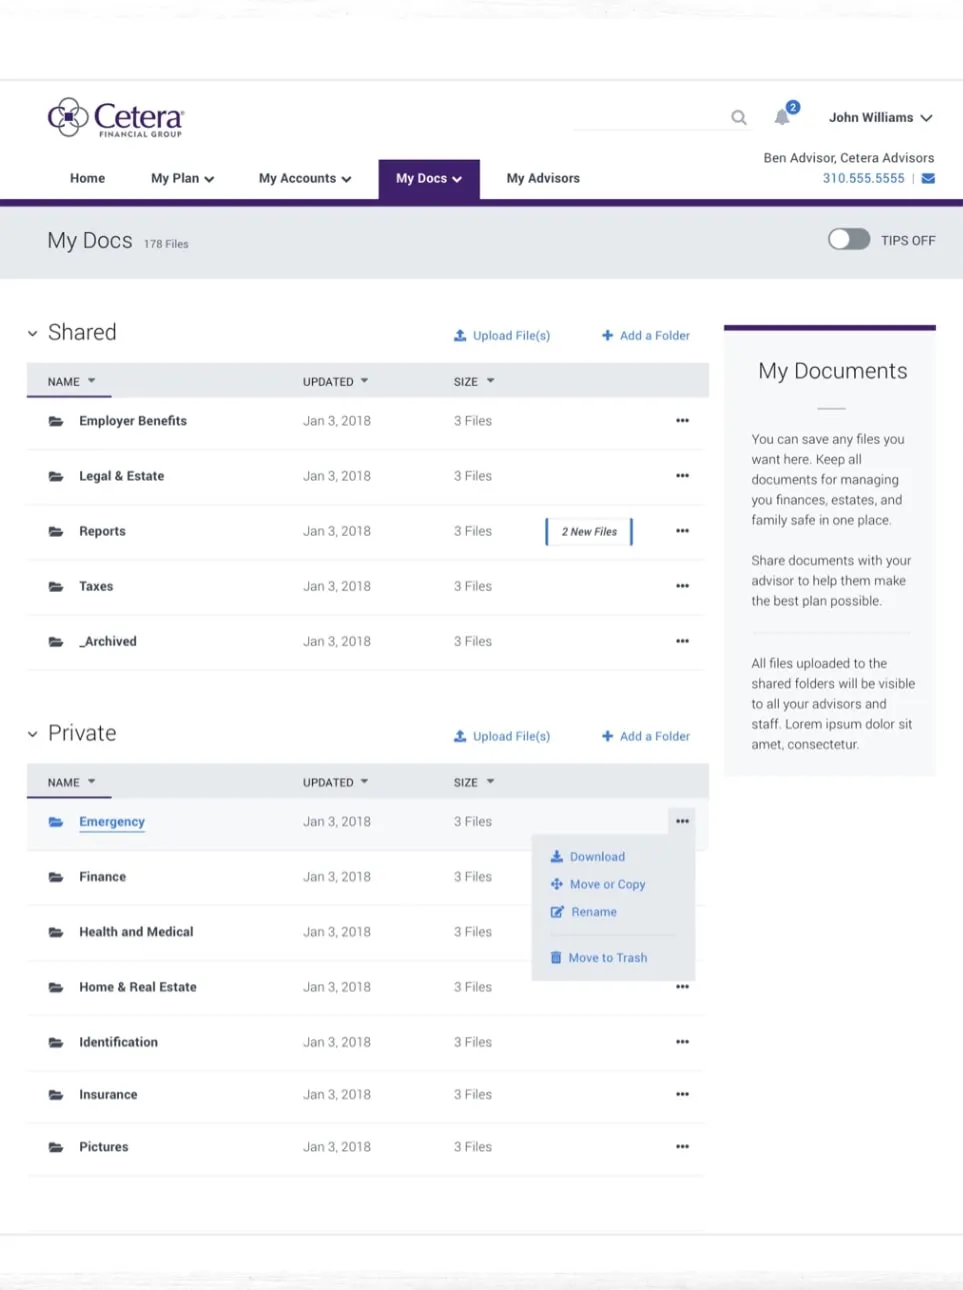Click the Legal & Estate folder icon
This screenshot has height=1290, width=963.
coord(56,476)
